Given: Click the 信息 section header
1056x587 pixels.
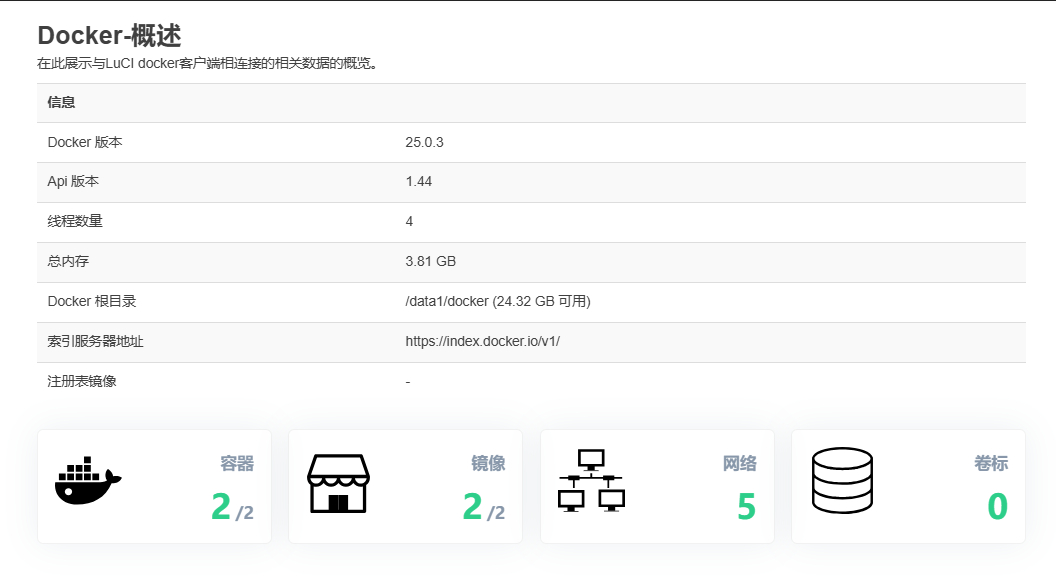Looking at the screenshot, I should (61, 102).
